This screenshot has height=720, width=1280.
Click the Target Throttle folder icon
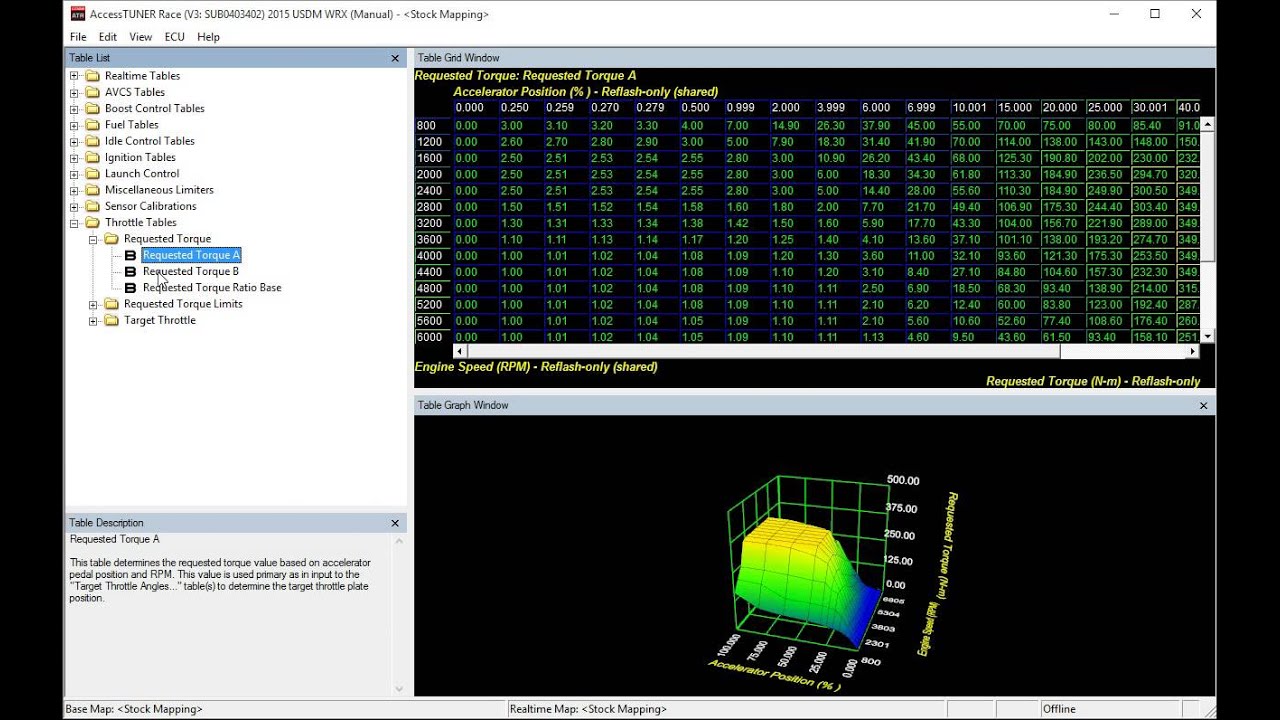[x=112, y=320]
